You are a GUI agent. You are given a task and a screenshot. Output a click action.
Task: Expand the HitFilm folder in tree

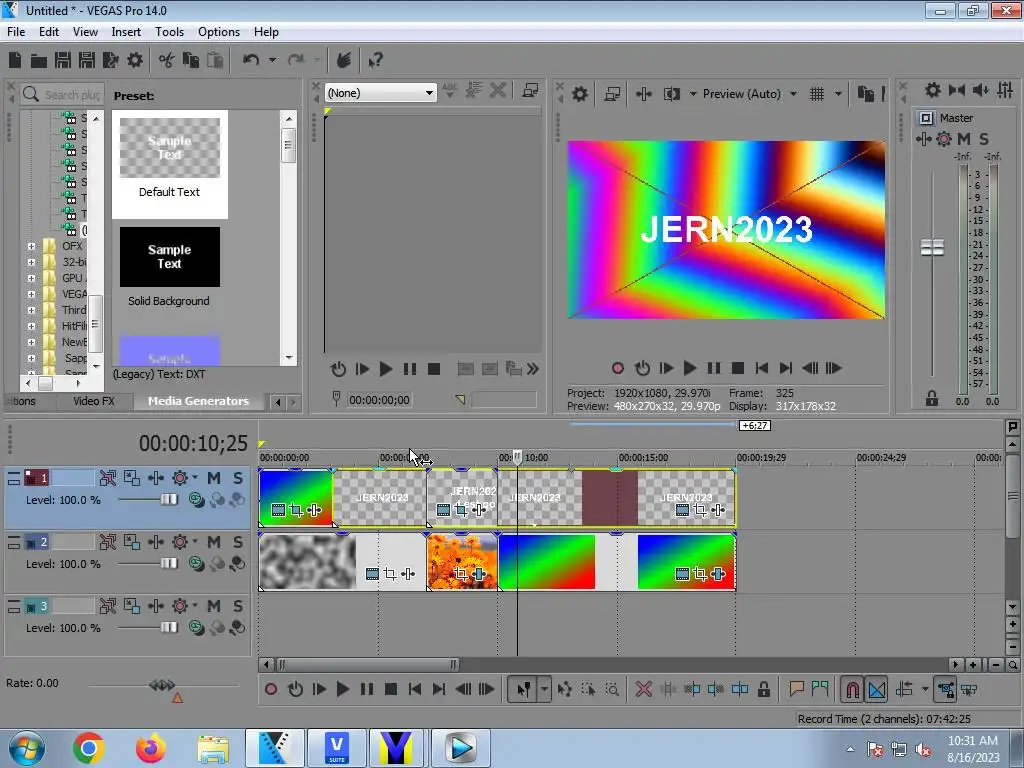click(x=31, y=326)
